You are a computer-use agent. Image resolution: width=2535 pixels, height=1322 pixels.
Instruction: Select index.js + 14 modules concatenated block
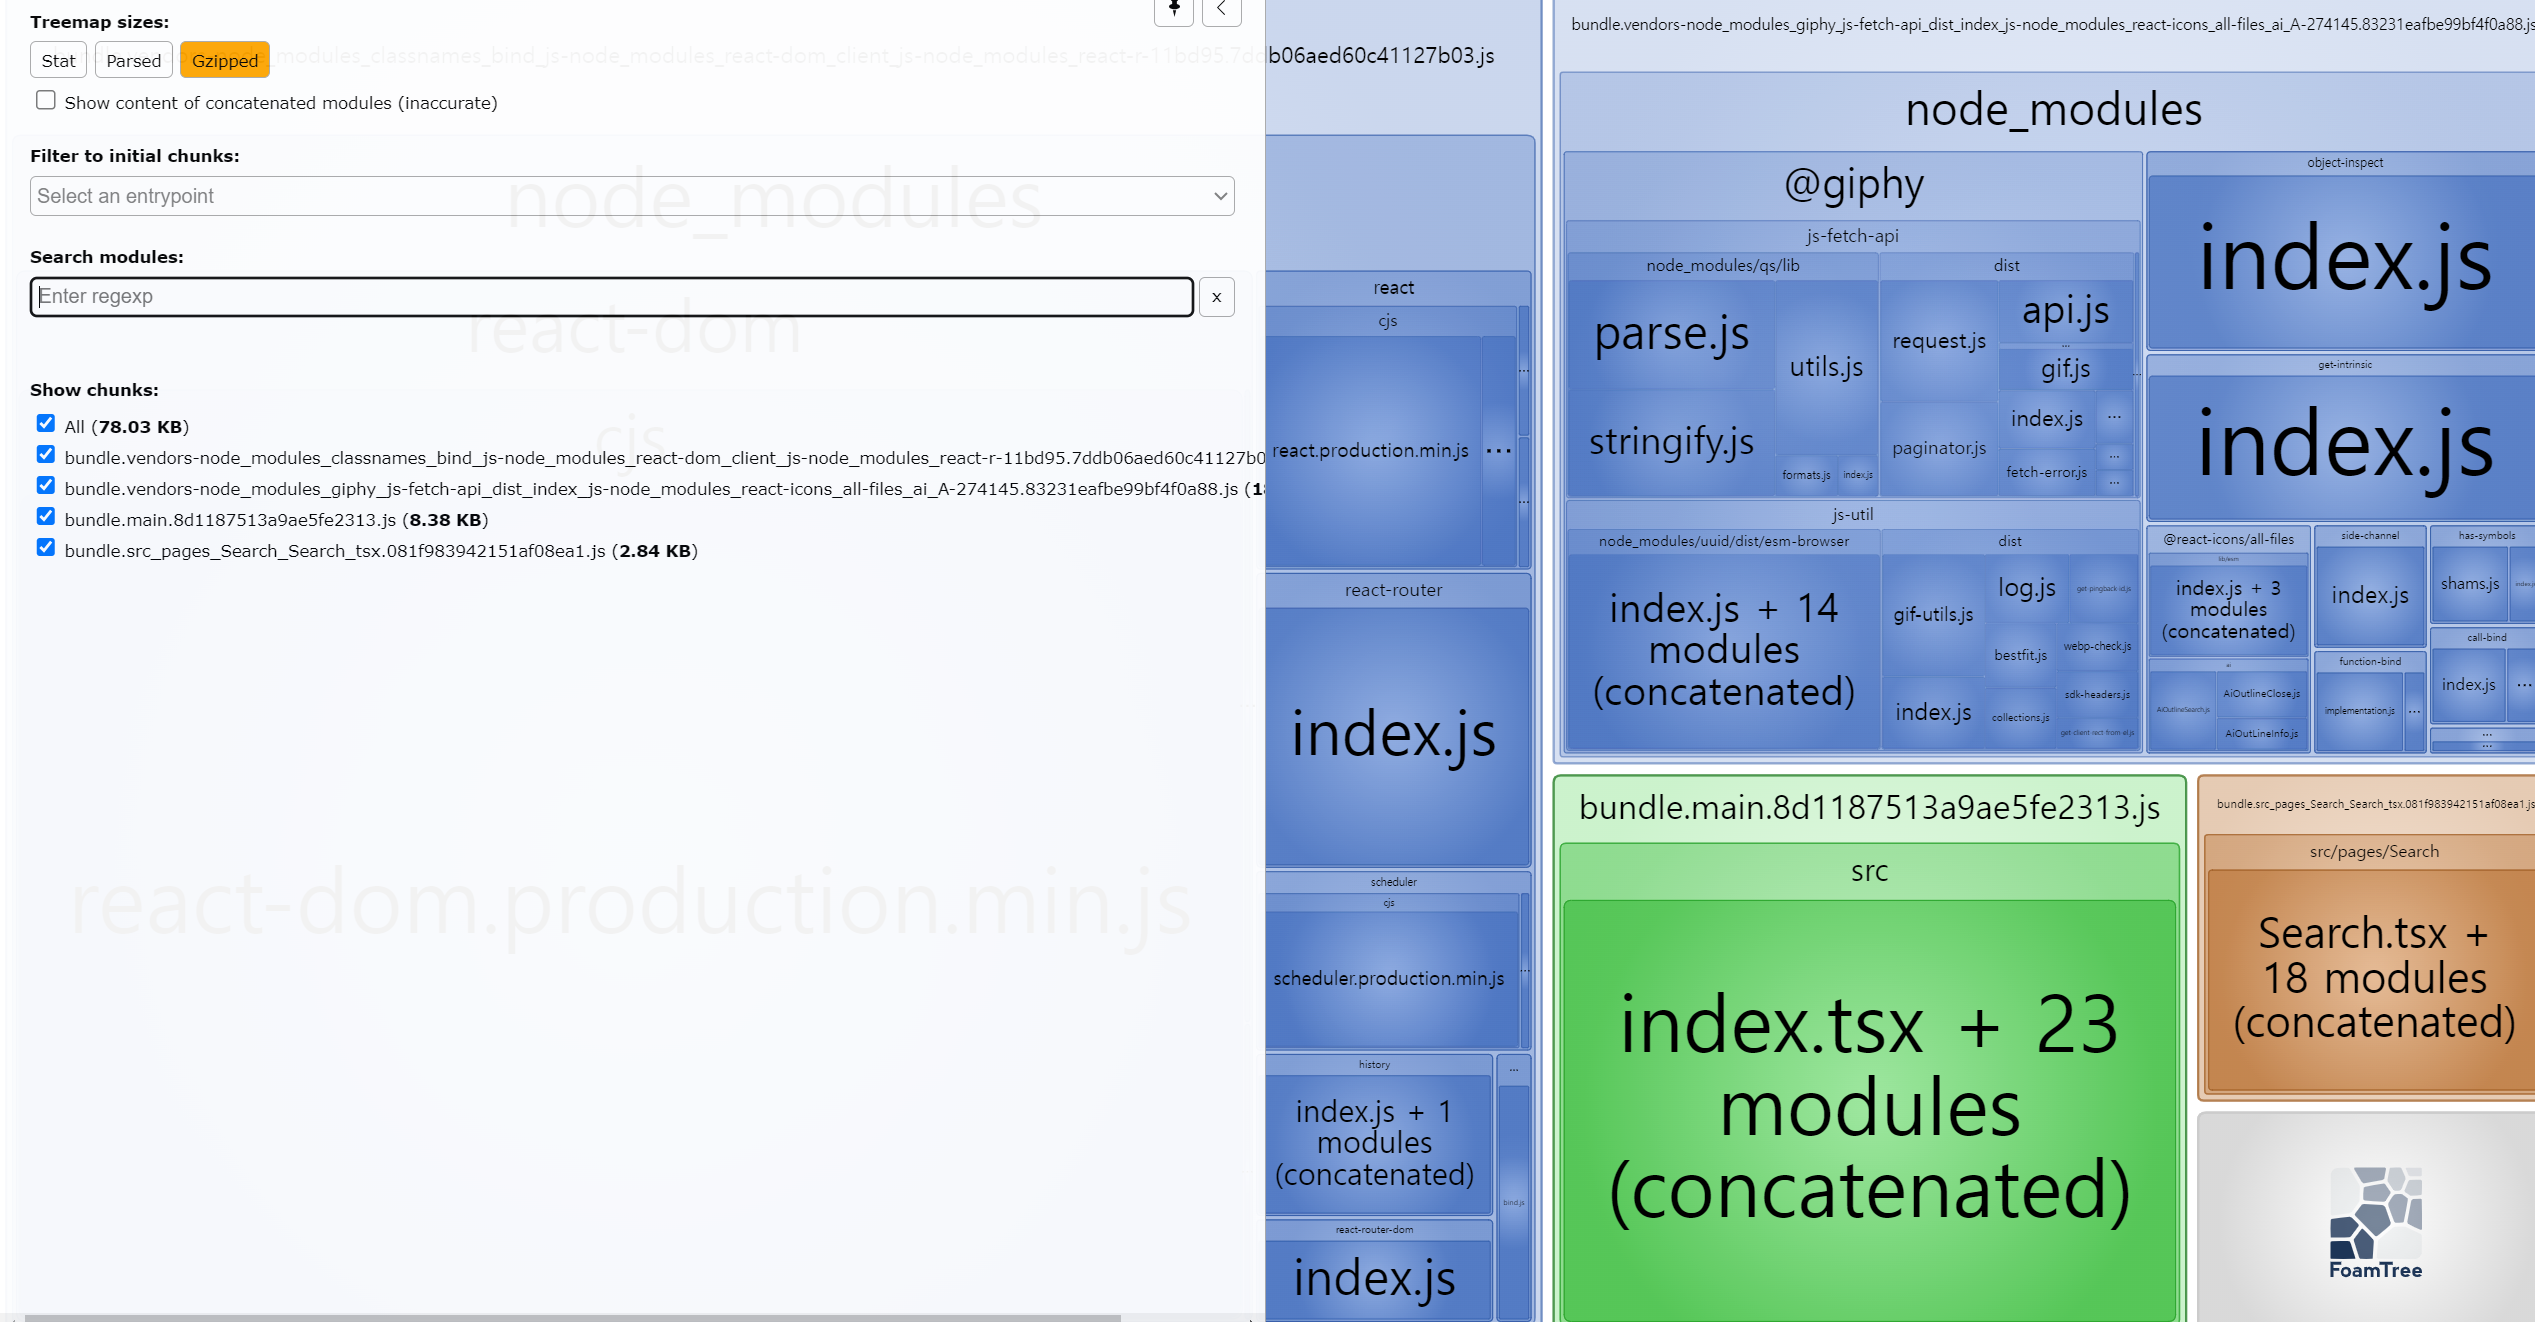pyautogui.click(x=1723, y=650)
